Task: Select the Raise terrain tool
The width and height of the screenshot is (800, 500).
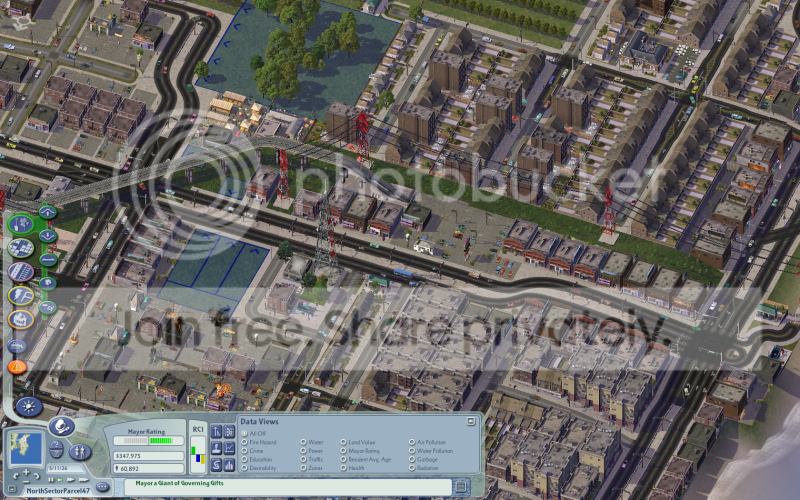Action: 47,212
